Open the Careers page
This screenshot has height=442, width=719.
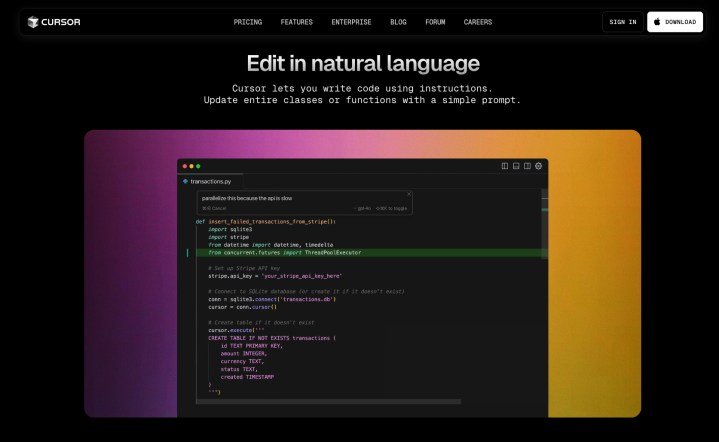[x=478, y=22]
